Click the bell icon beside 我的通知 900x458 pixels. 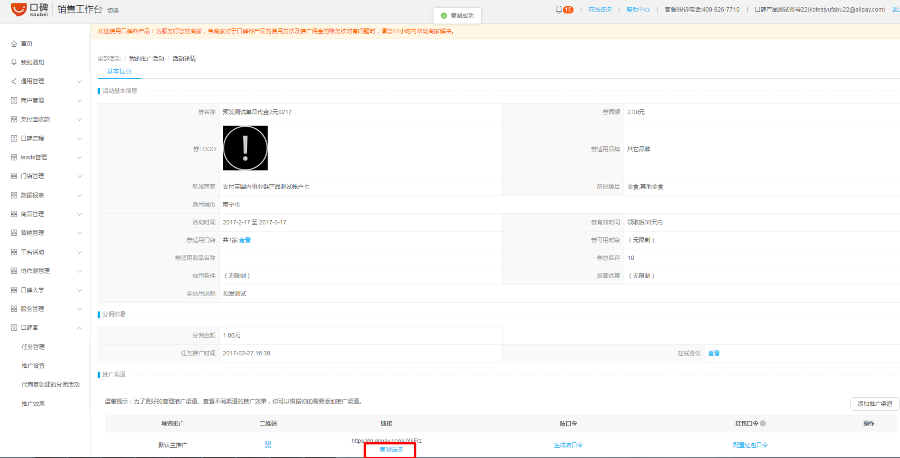[14, 62]
